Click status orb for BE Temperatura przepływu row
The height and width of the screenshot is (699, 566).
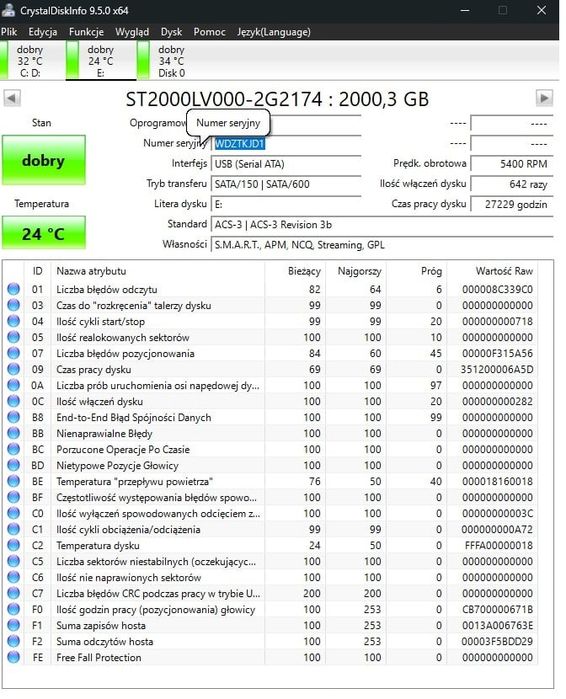14,481
